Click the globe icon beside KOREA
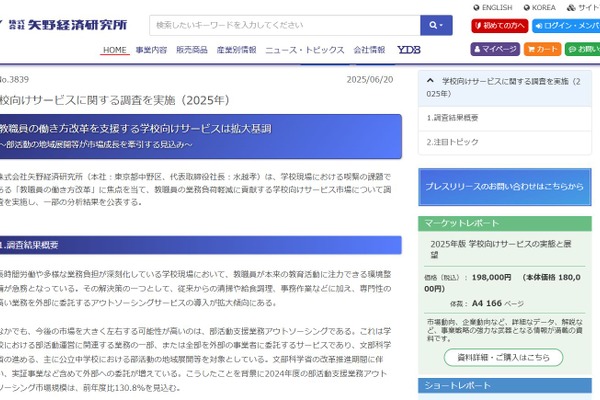 [527, 8]
